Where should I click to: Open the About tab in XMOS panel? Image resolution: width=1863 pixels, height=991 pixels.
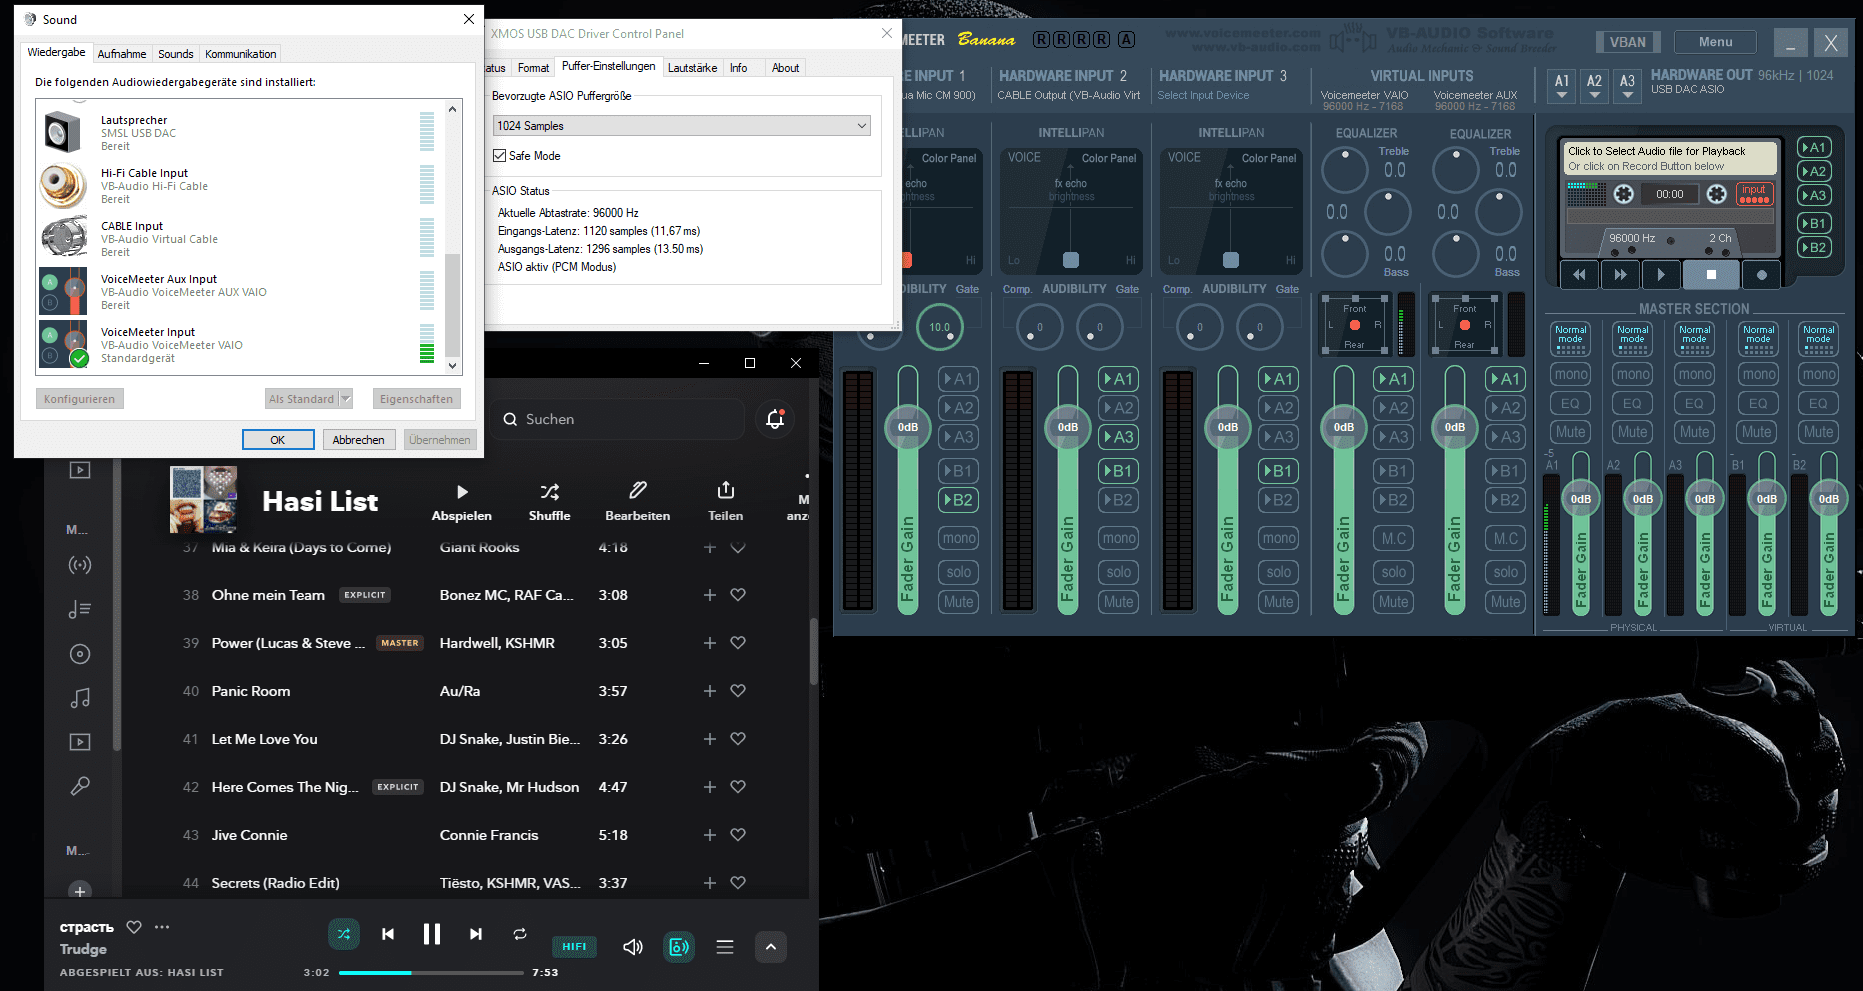785,68
